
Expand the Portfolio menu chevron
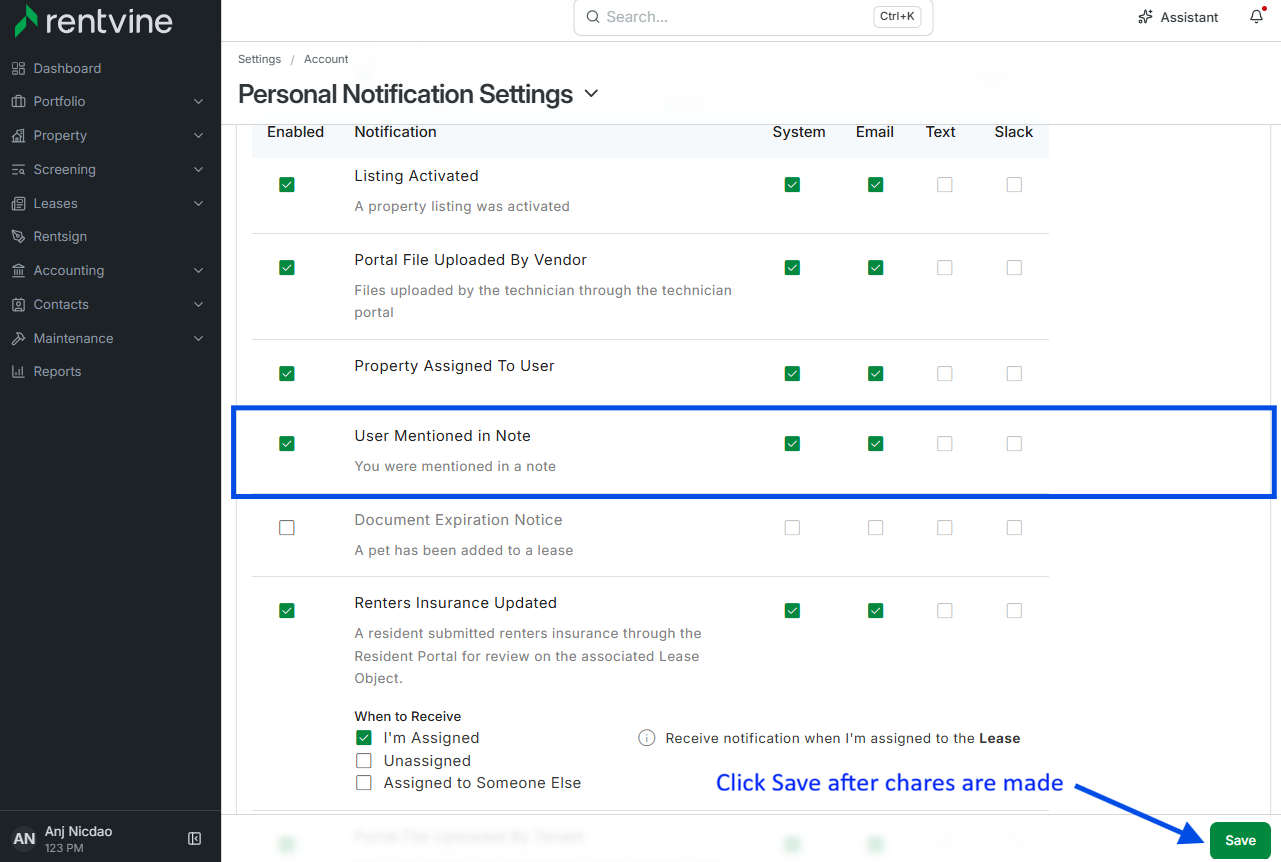[198, 102]
